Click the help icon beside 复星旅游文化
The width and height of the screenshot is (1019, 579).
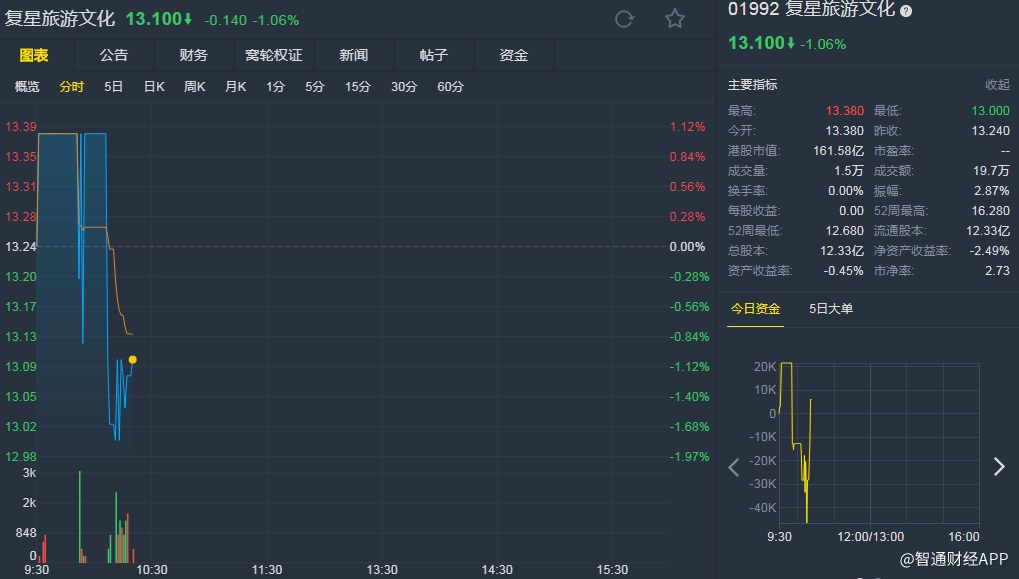pyautogui.click(x=906, y=11)
